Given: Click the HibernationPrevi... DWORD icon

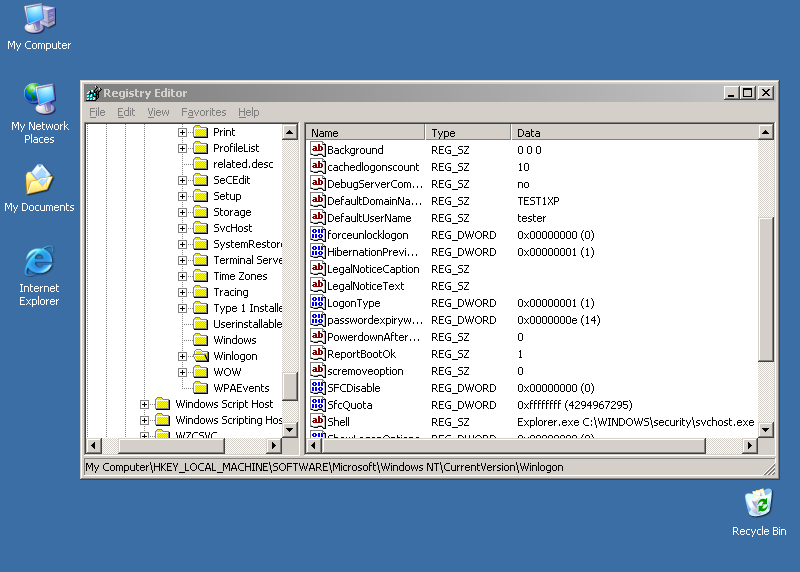Looking at the screenshot, I should (317, 252).
